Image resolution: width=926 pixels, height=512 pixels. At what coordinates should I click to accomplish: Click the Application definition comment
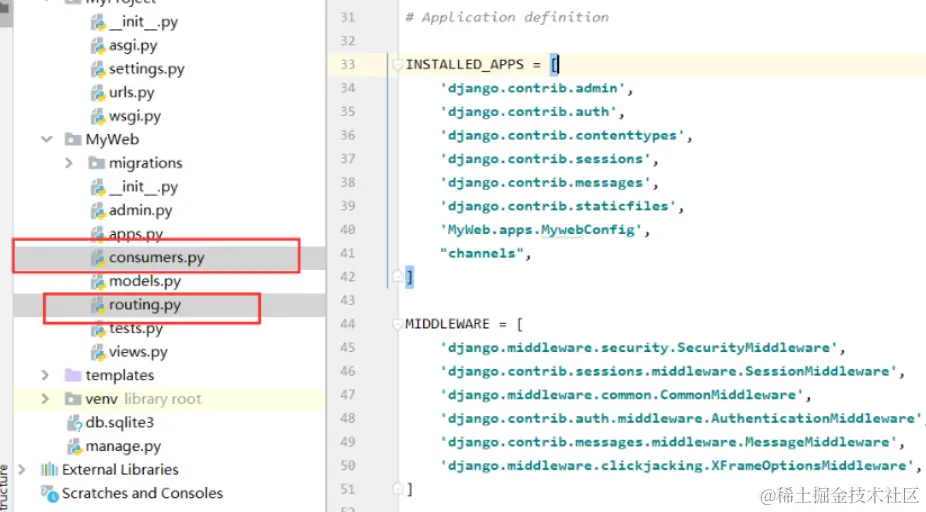pos(507,17)
